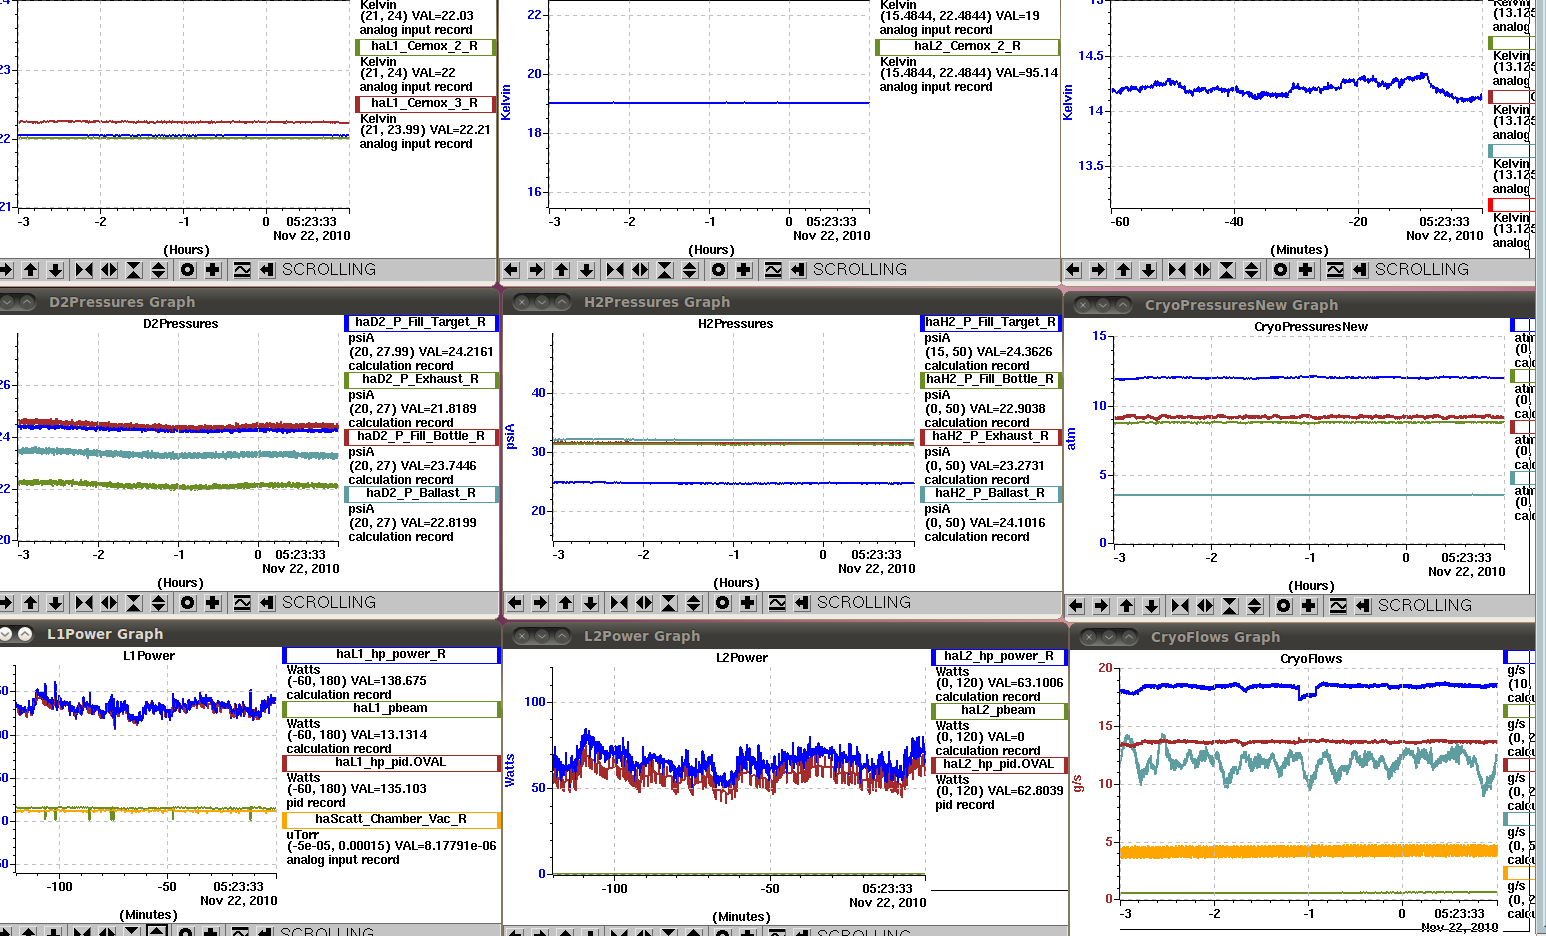Click waveform refresh icon in H2Pressures toolbar

[x=777, y=603]
